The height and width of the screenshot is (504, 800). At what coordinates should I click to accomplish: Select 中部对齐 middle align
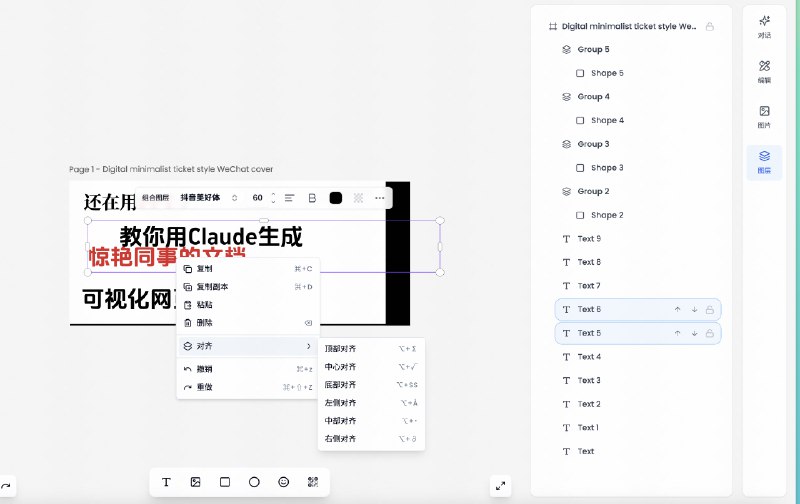tap(371, 421)
